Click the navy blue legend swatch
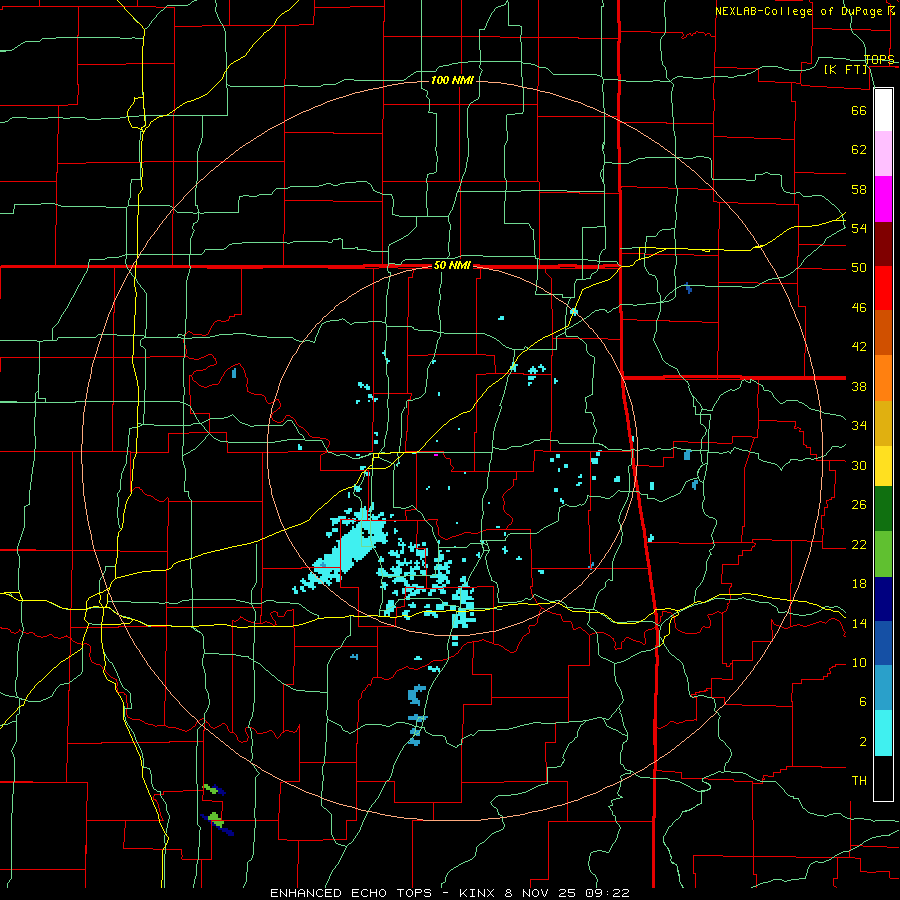The image size is (900, 900). (883, 599)
